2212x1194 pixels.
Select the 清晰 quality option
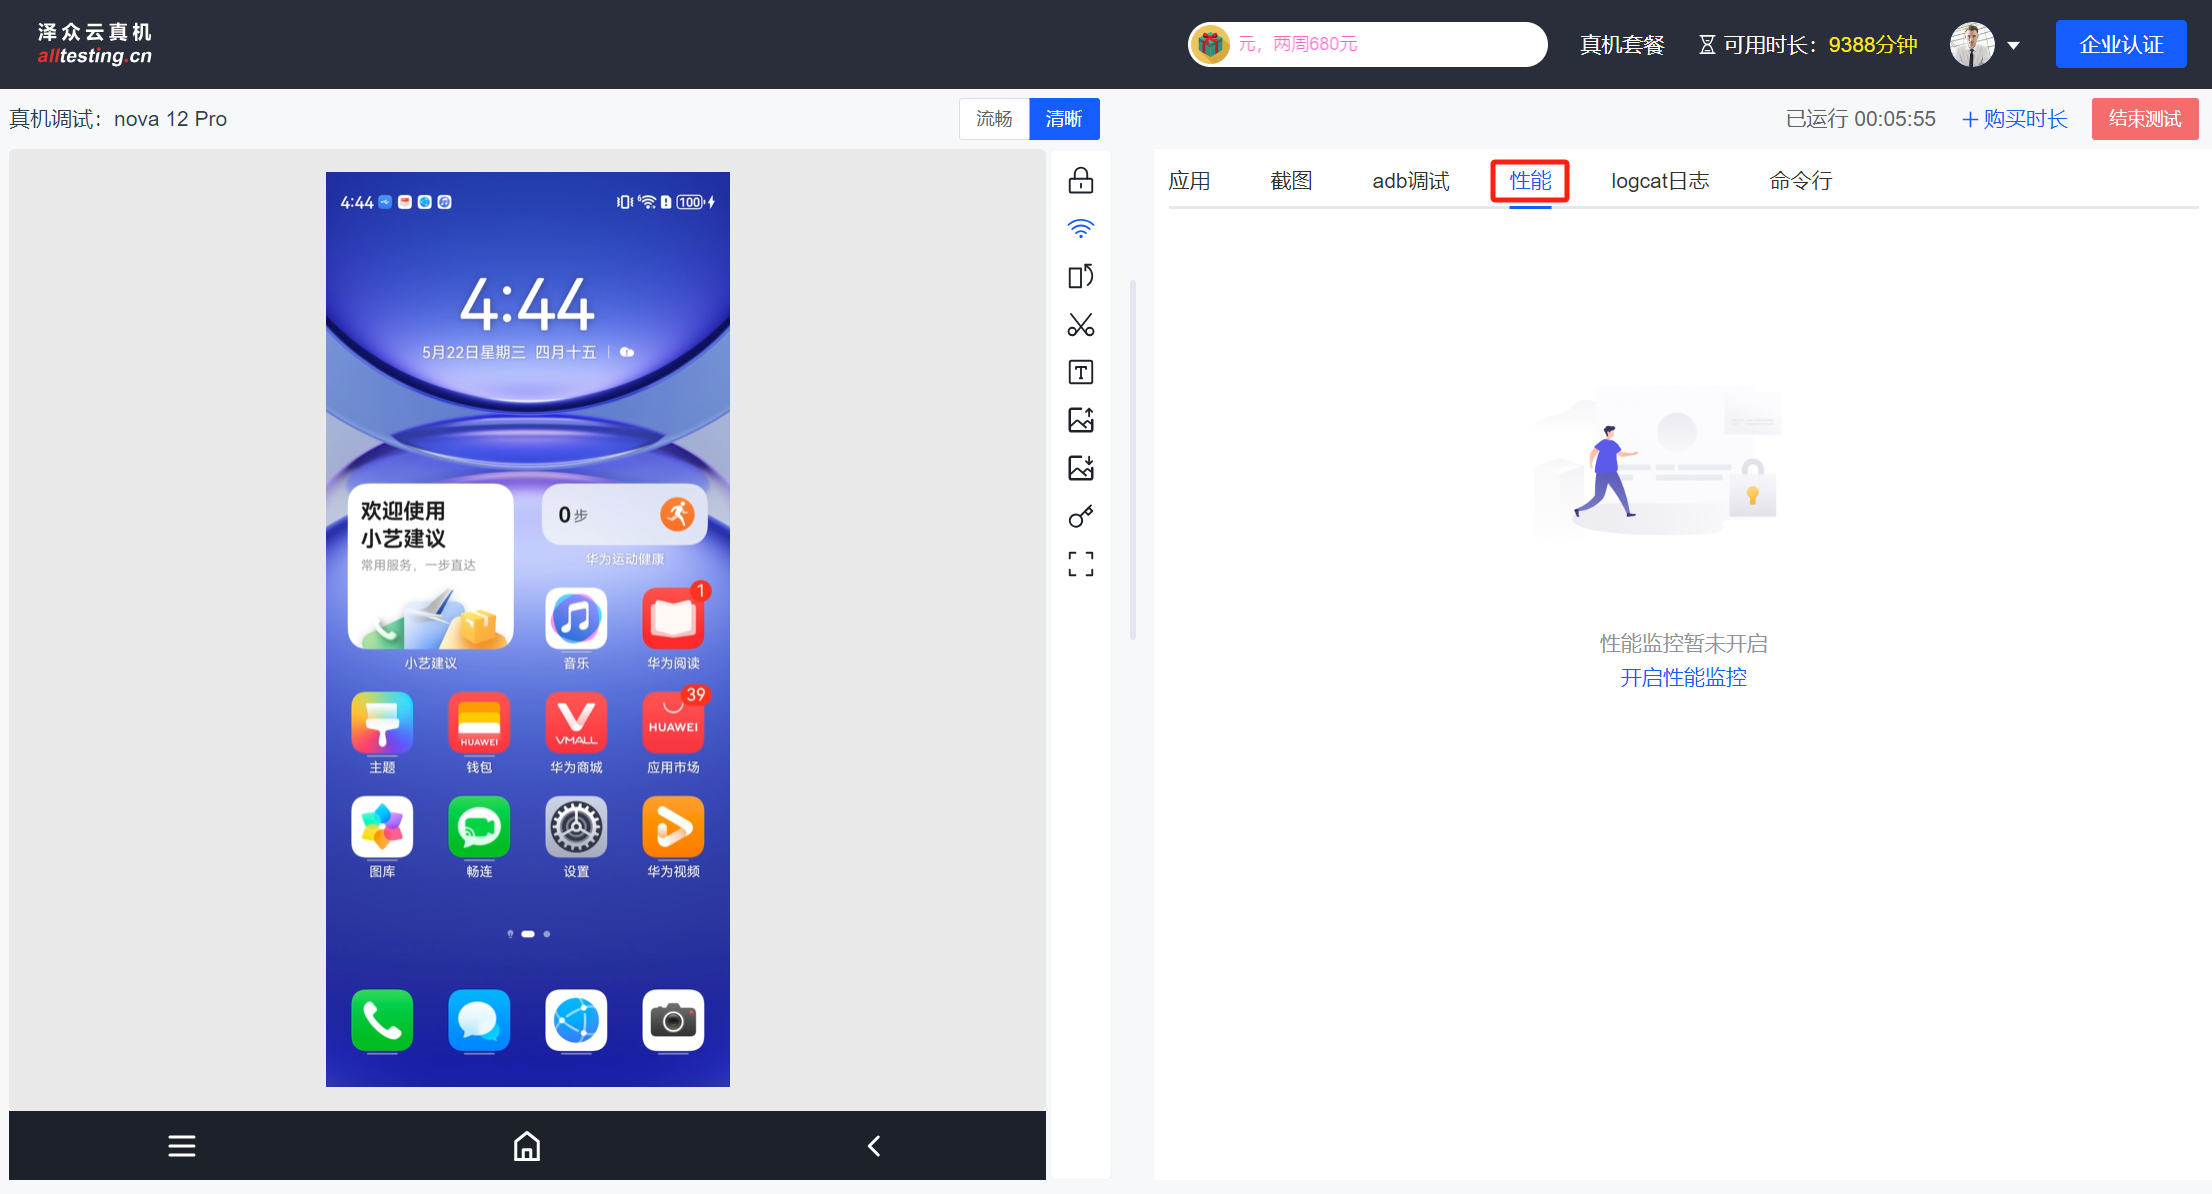pos(1064,119)
